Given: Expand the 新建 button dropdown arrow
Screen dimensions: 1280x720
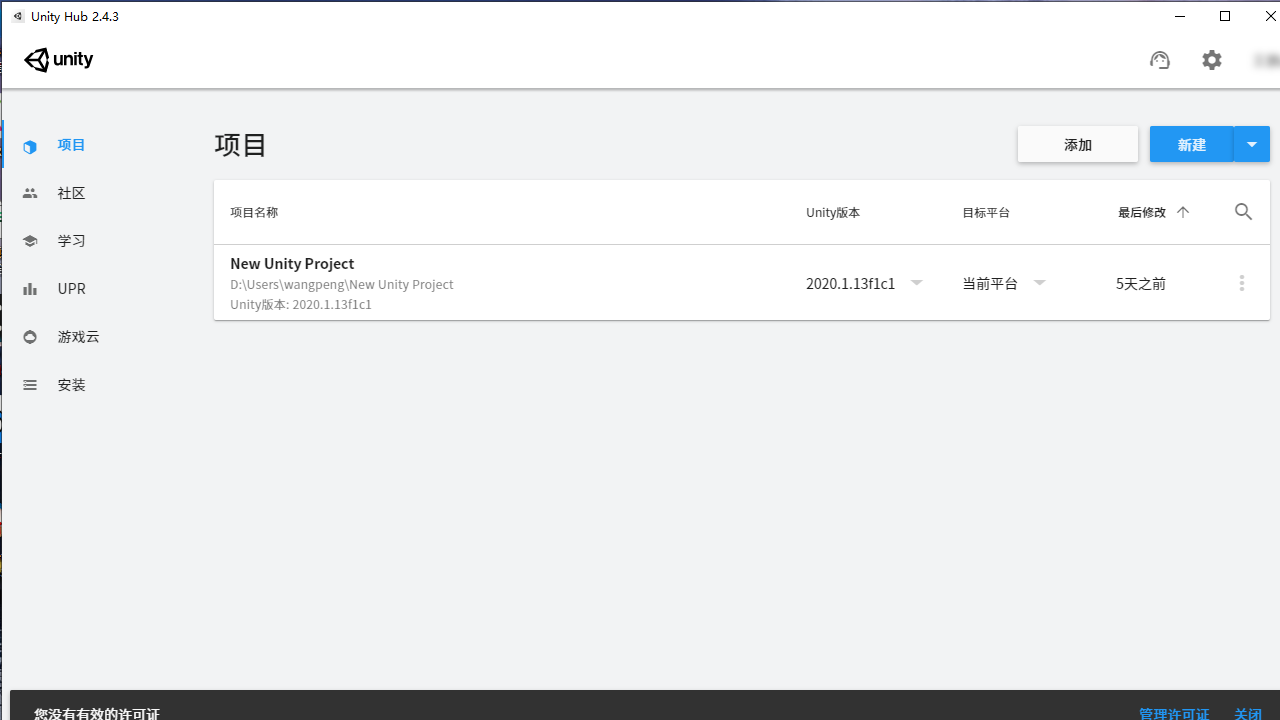Looking at the screenshot, I should click(x=1252, y=144).
